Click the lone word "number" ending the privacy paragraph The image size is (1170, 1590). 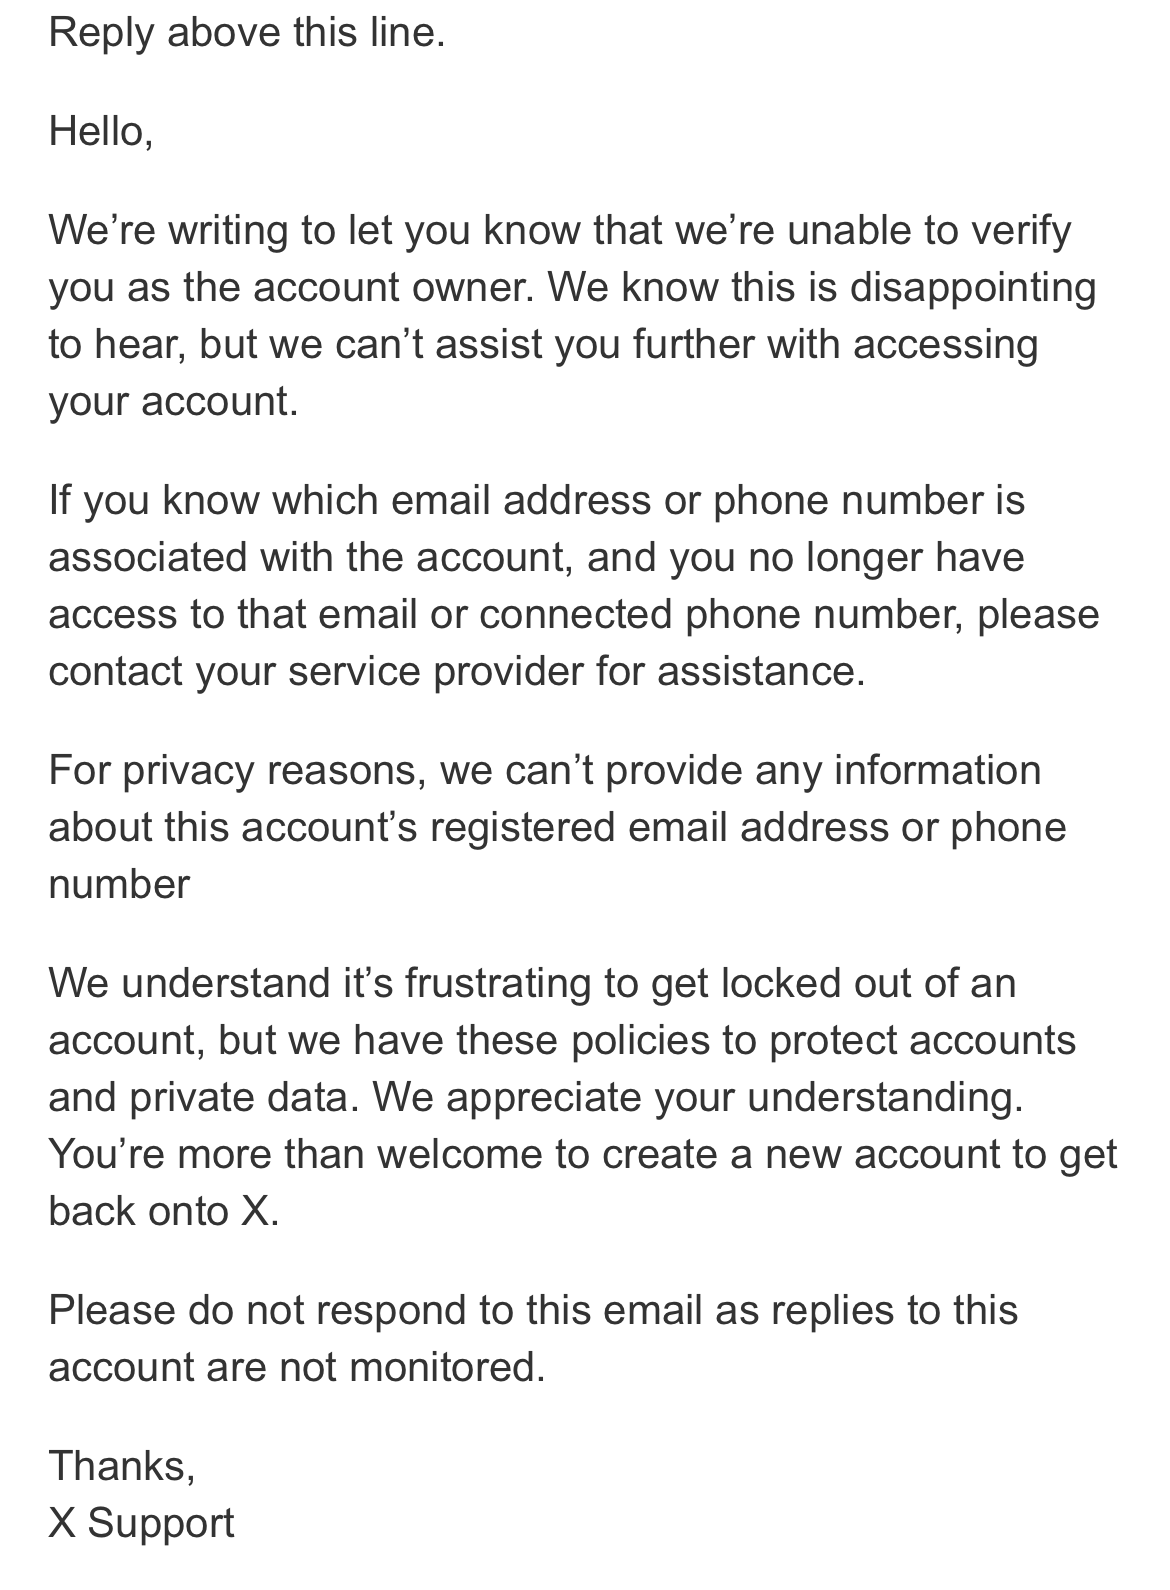pyautogui.click(x=119, y=884)
